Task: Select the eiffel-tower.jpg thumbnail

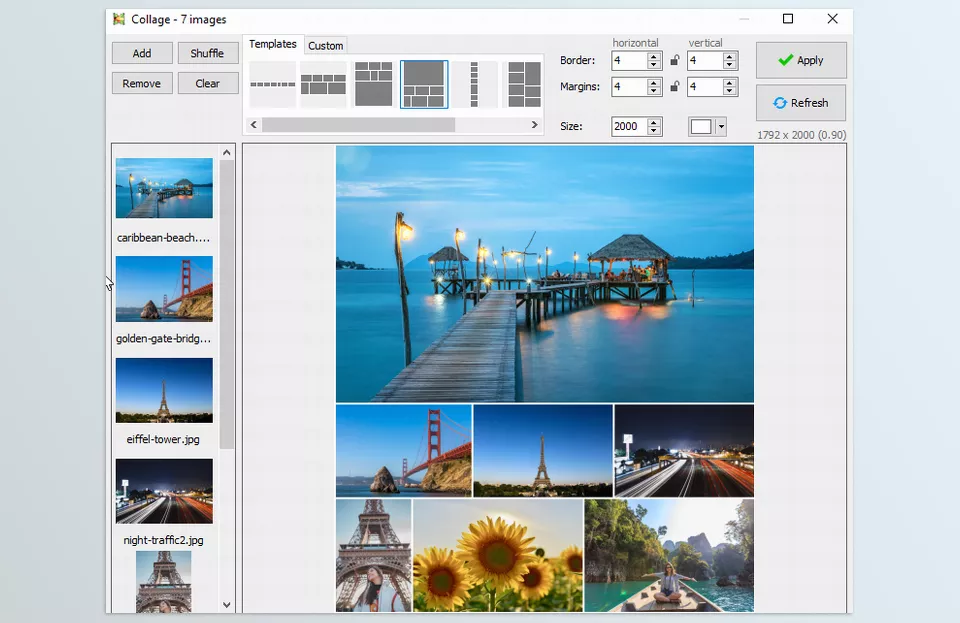Action: (x=164, y=390)
